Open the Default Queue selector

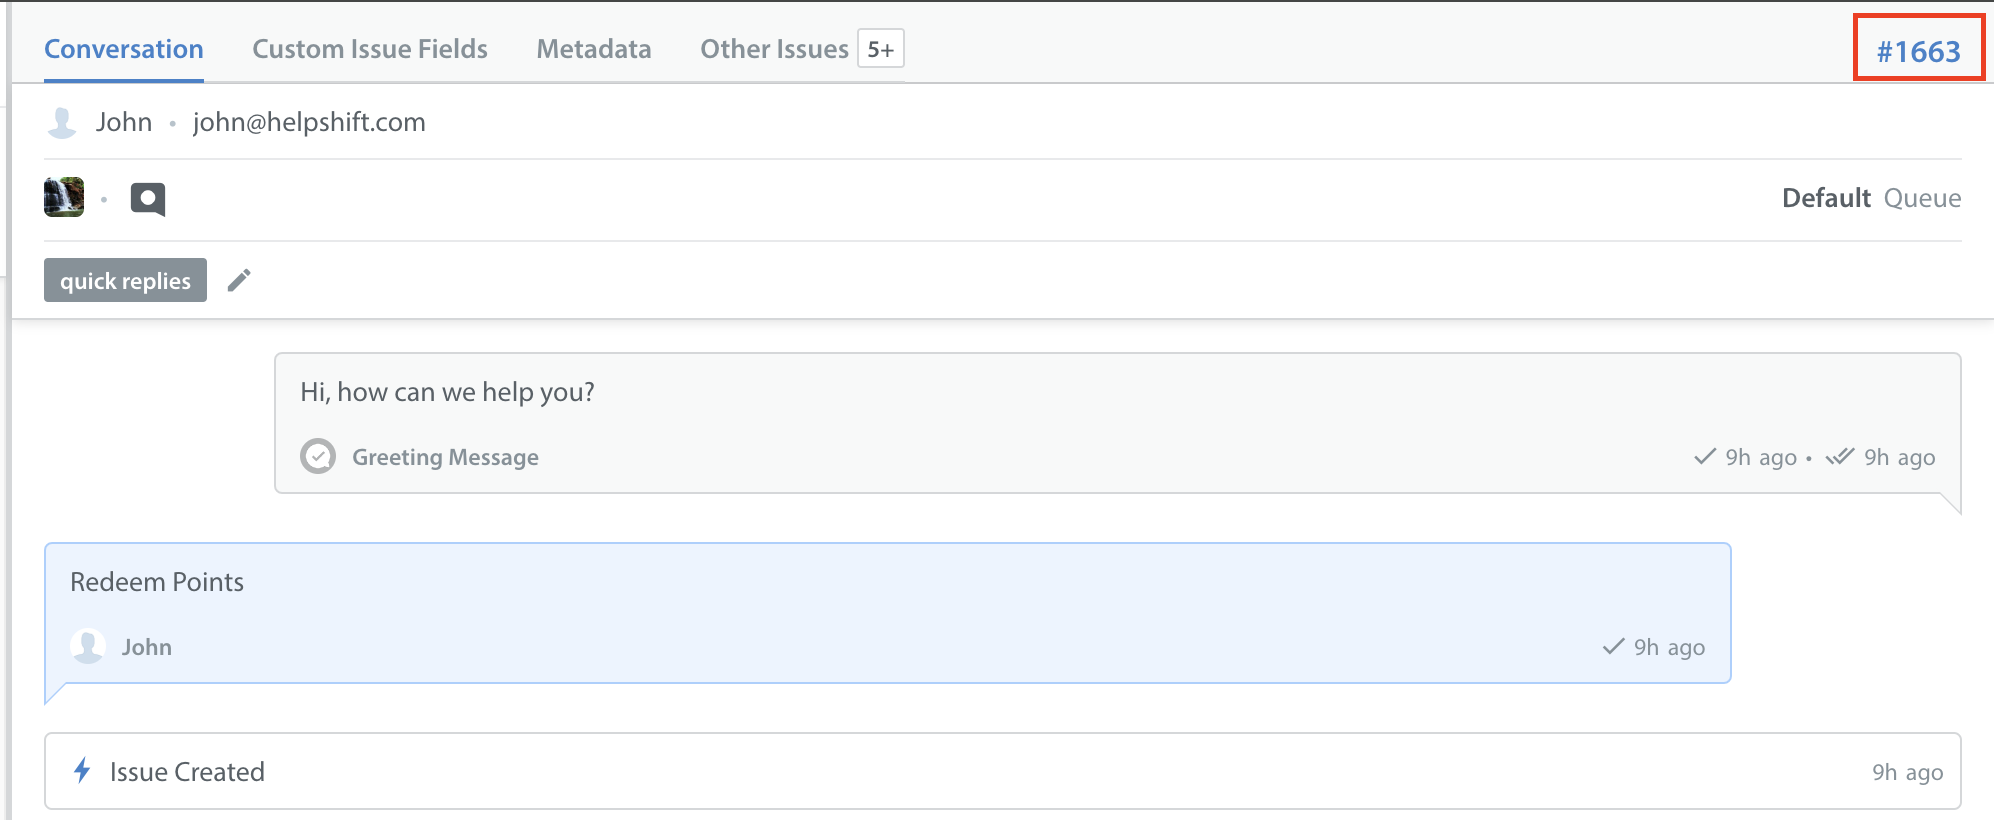1871,198
